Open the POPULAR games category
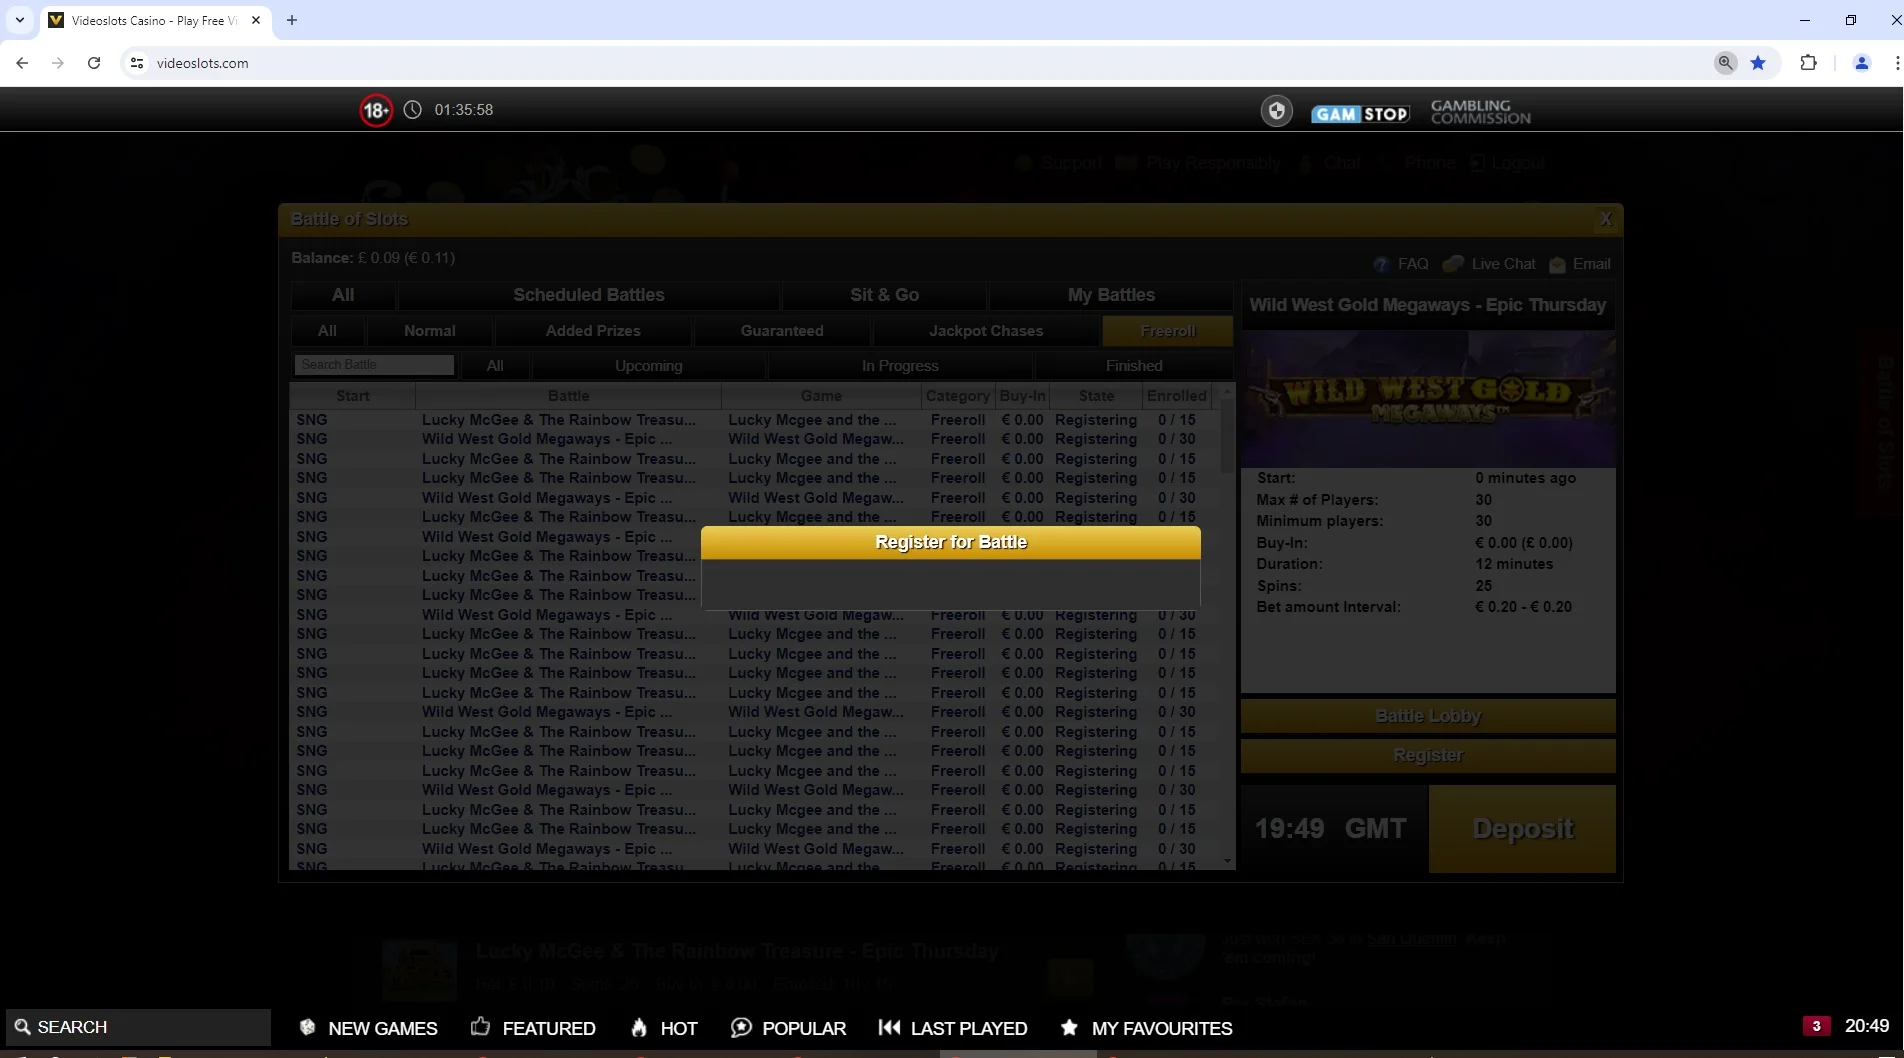 point(788,1028)
